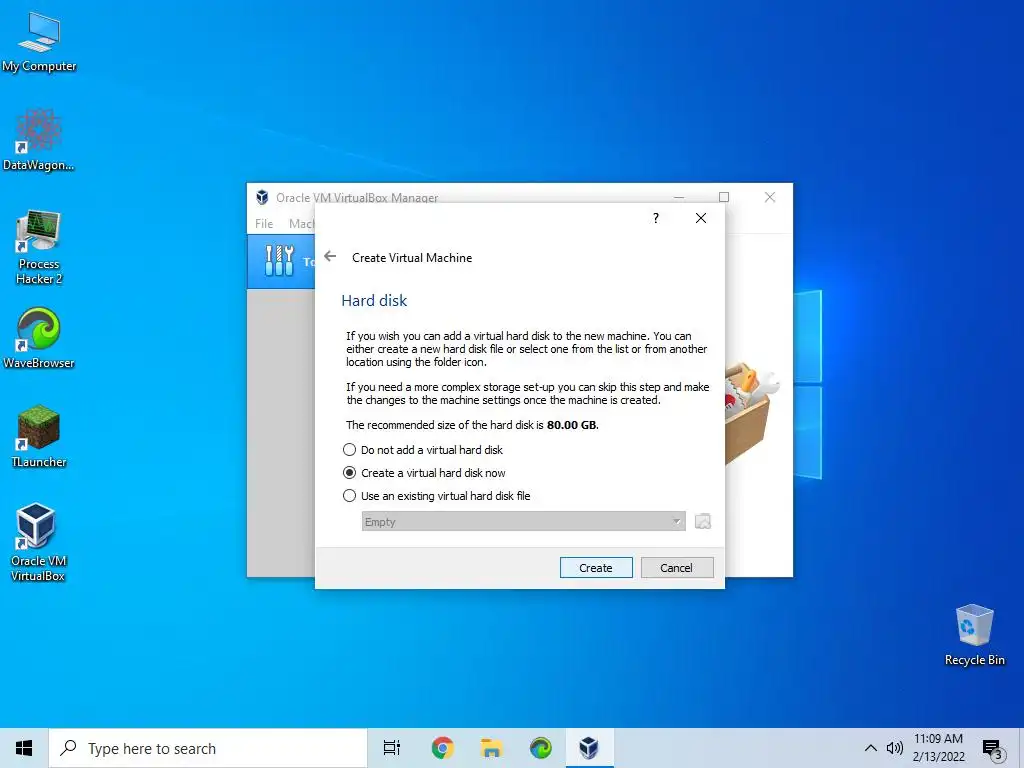1024x768 pixels.
Task: Click the Create button
Action: click(596, 568)
